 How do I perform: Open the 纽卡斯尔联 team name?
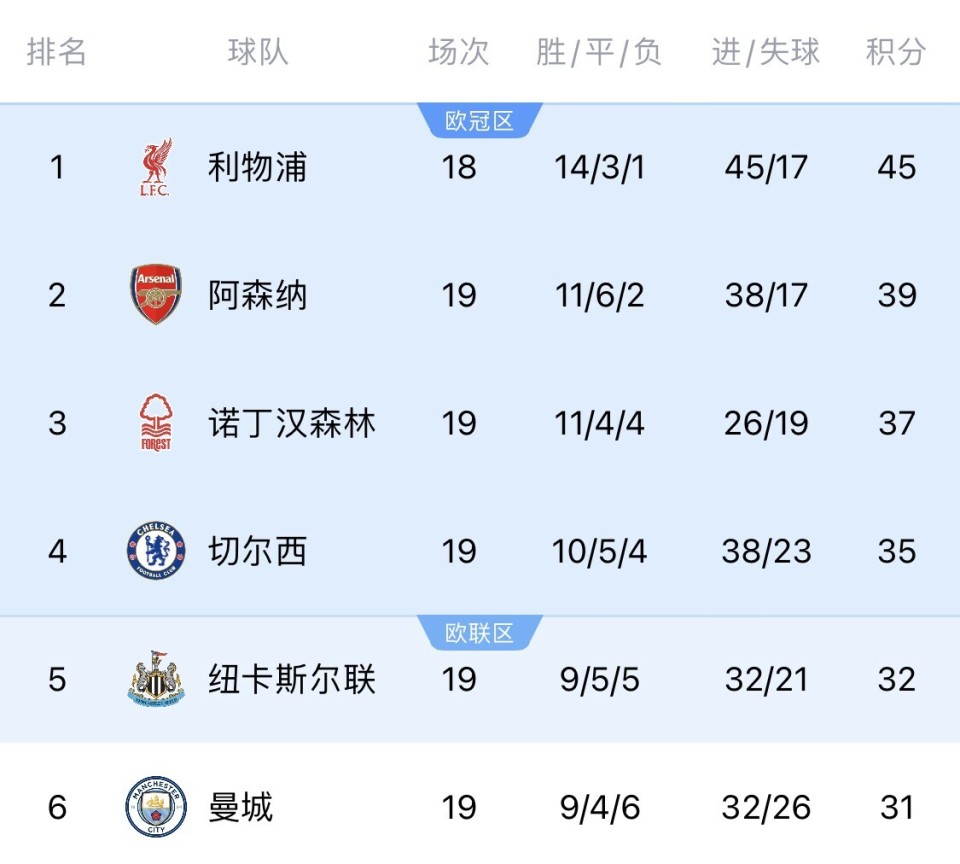pyautogui.click(x=291, y=679)
